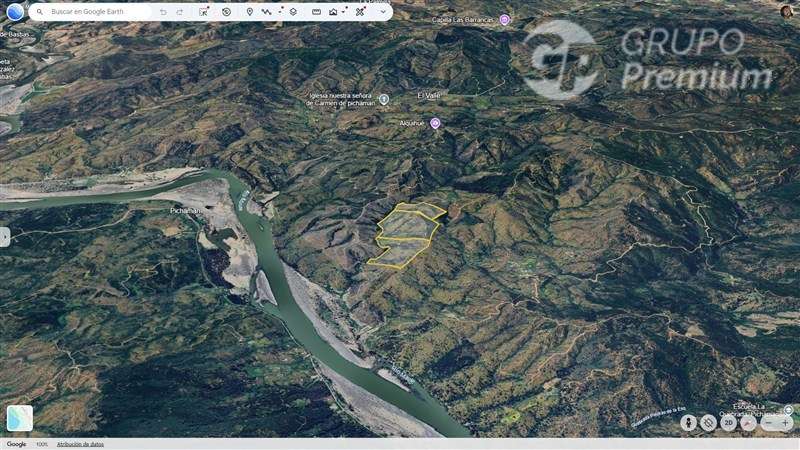Viewport: 800px width, 450px height.
Task: Open the user account avatar
Action: (x=787, y=11)
